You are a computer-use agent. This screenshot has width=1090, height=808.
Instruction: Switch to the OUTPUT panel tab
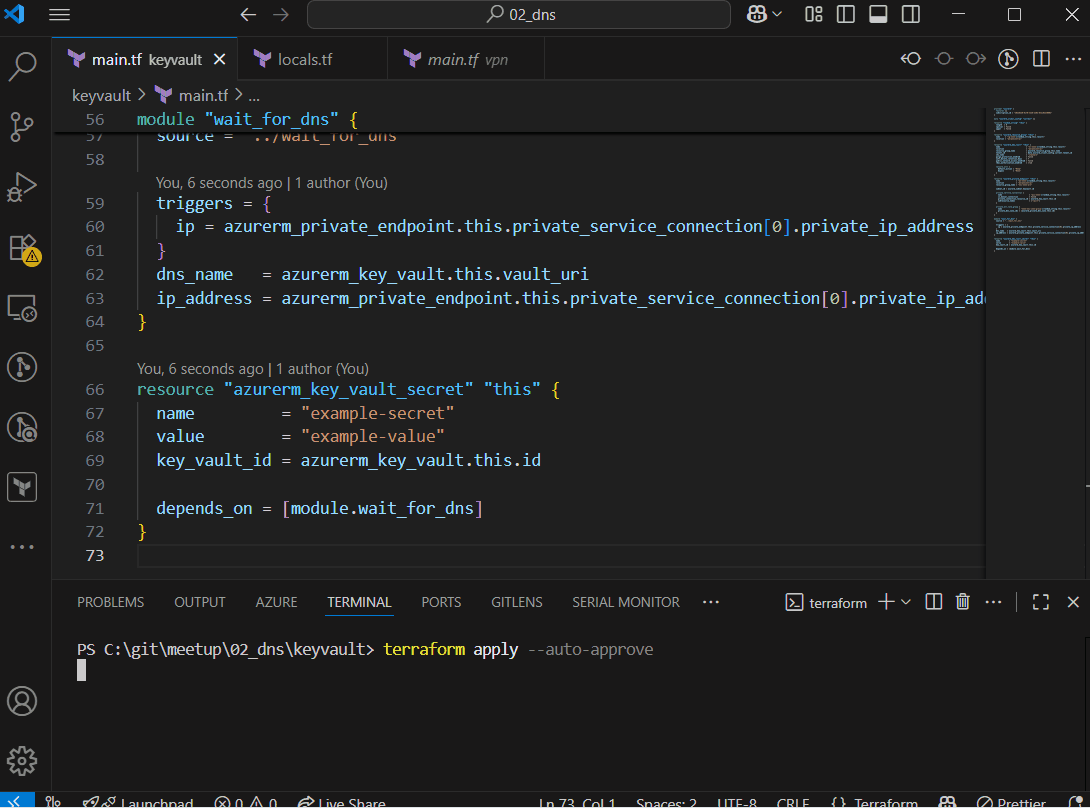pos(200,602)
